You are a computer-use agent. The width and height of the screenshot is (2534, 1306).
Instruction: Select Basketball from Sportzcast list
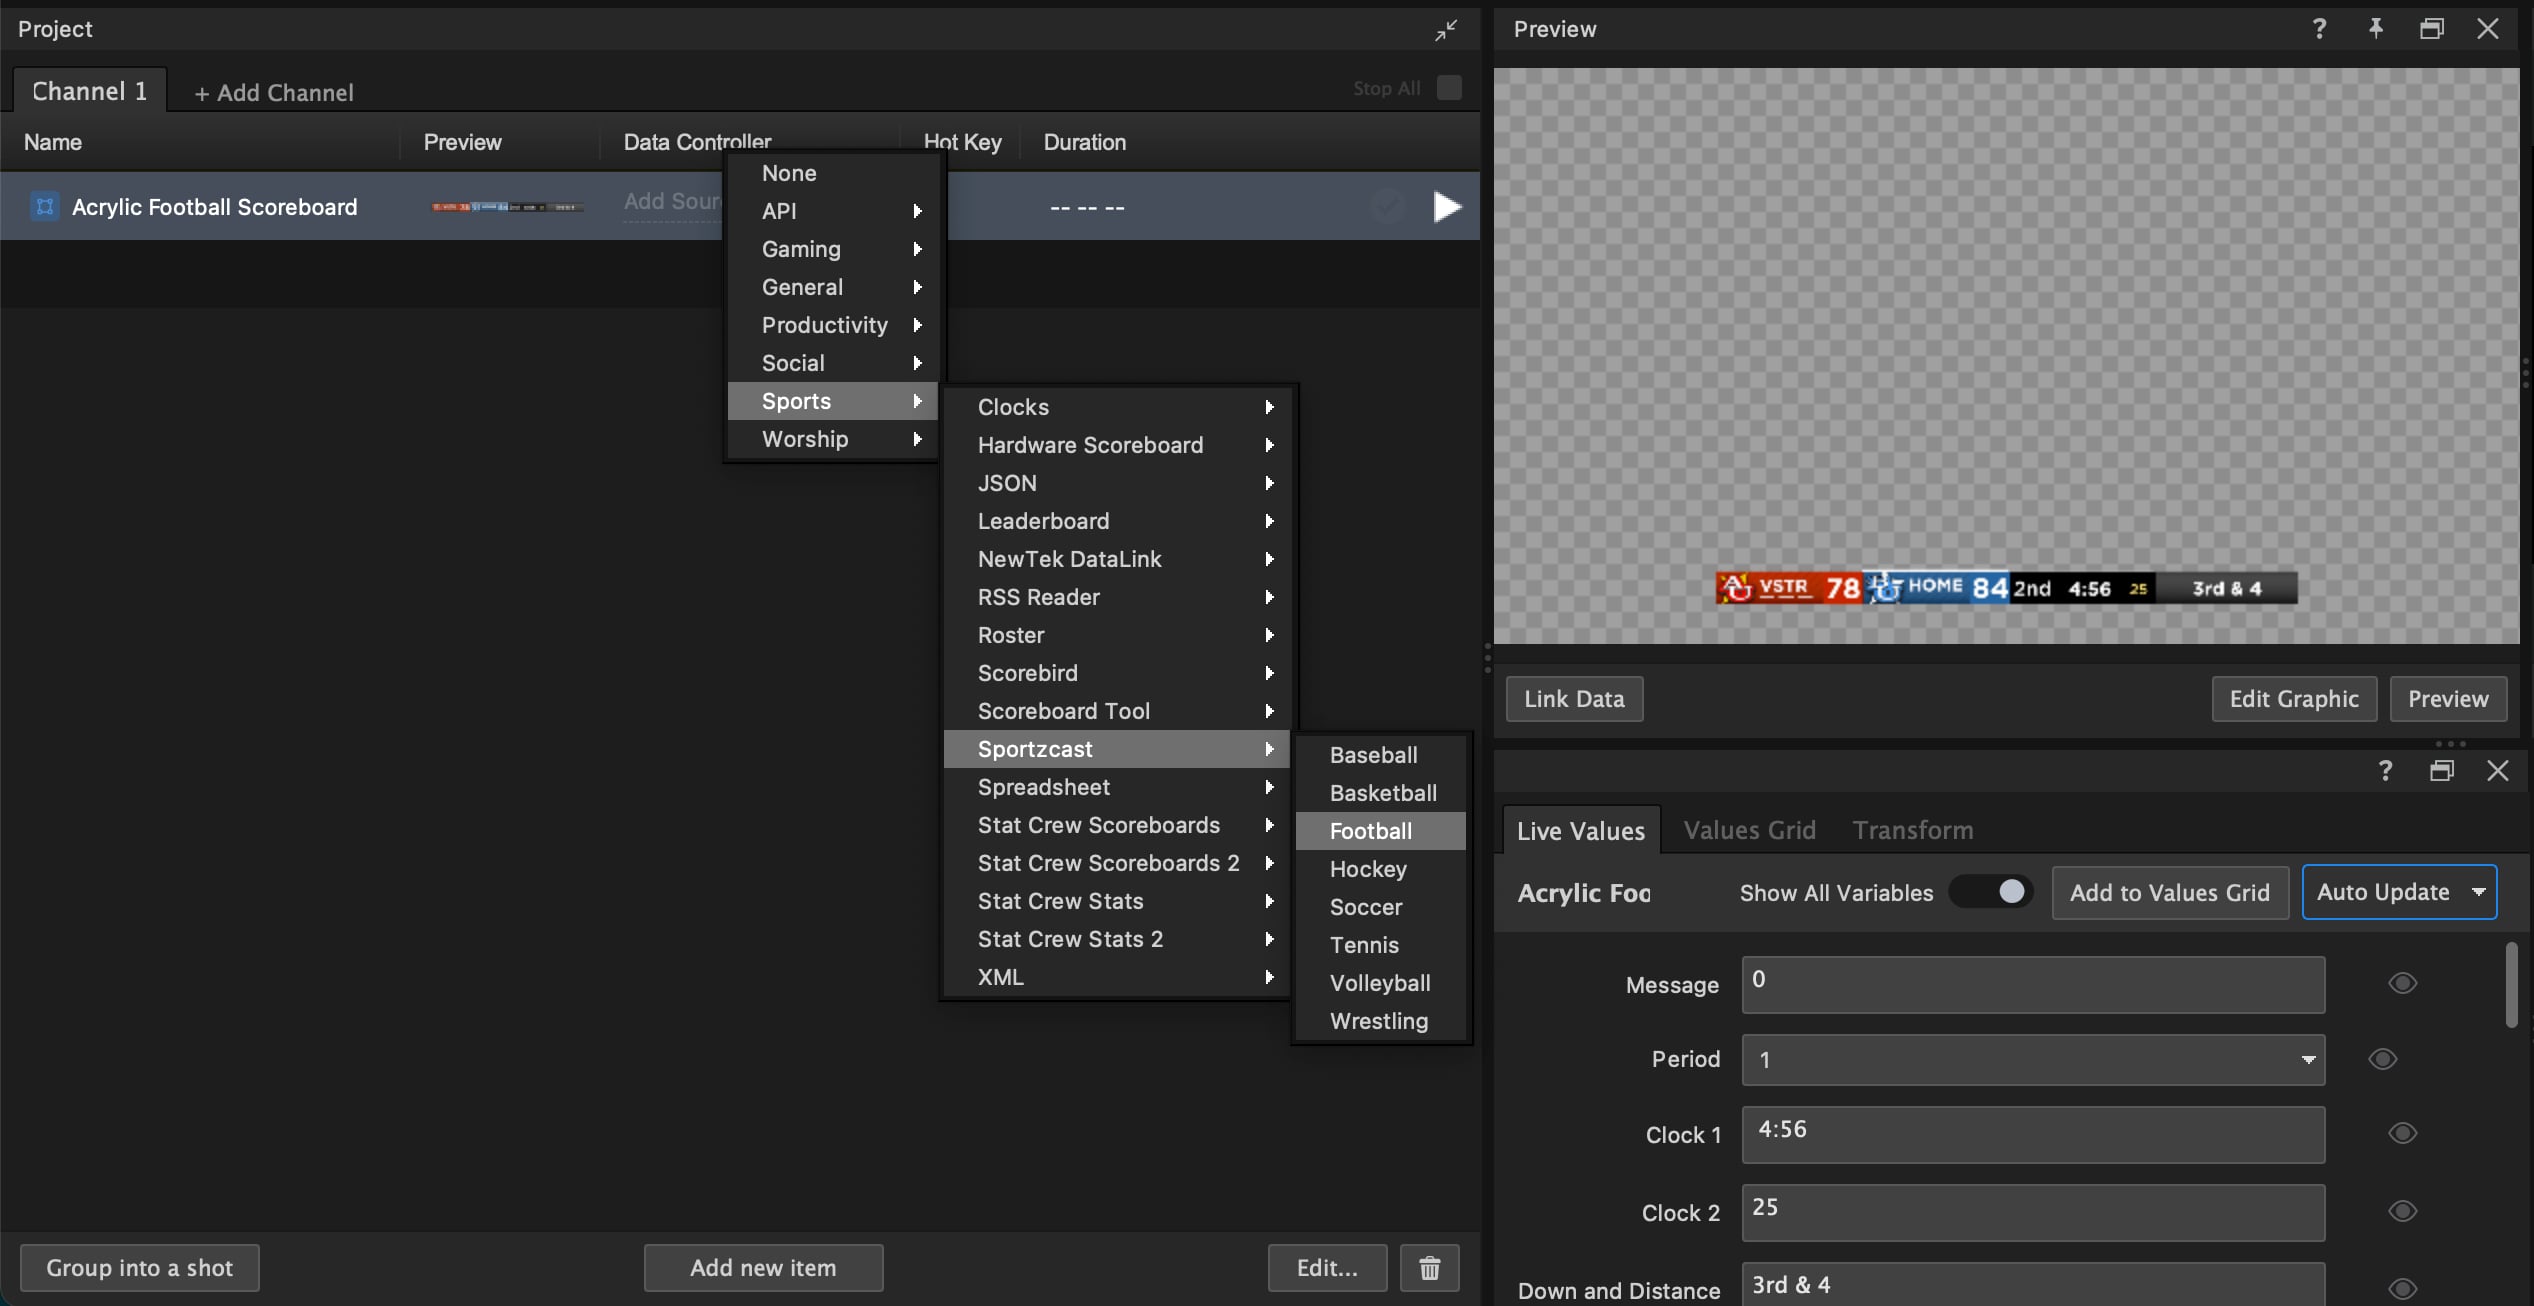tap(1380, 793)
